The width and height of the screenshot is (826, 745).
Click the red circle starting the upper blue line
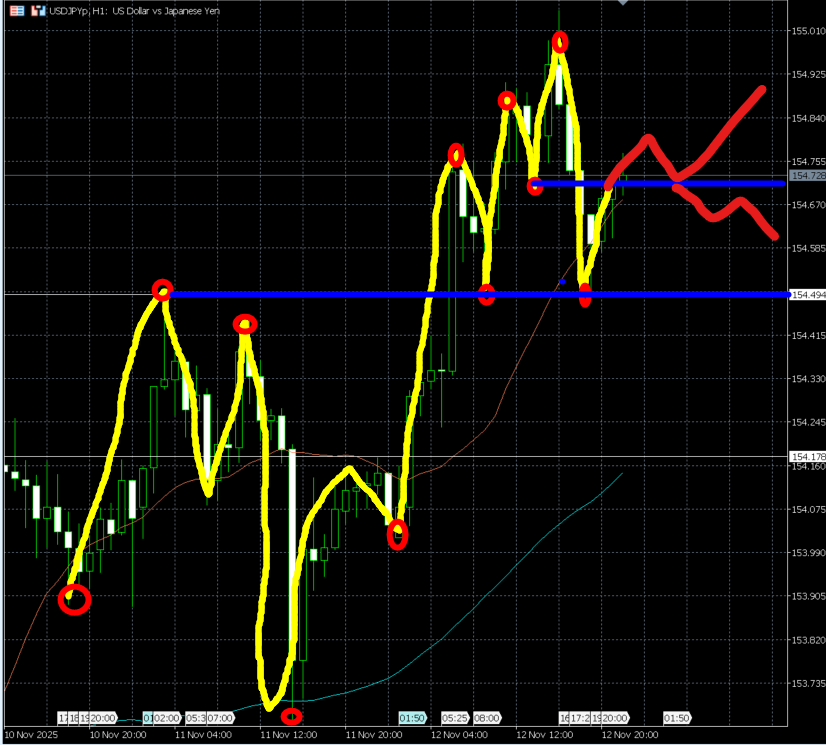[535, 185]
